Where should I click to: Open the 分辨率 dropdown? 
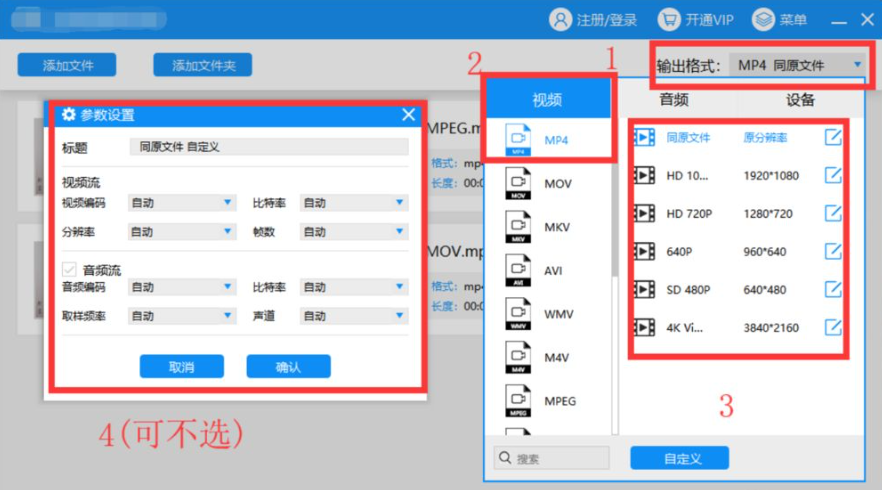[x=182, y=232]
